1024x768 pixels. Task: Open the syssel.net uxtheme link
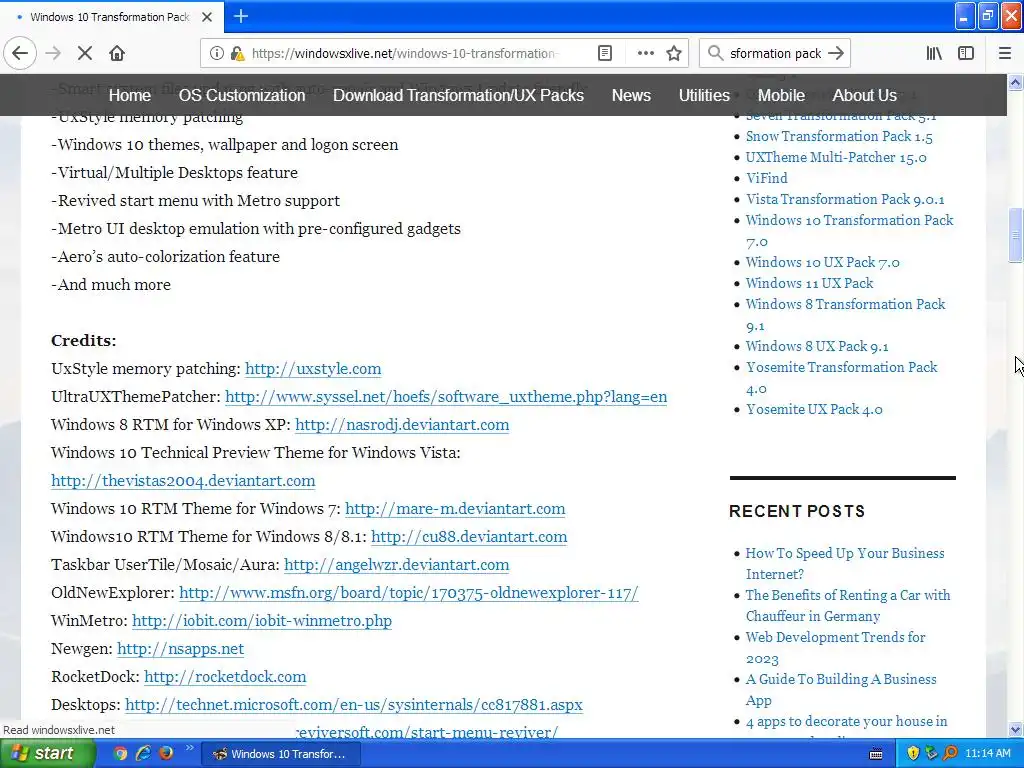click(x=445, y=396)
